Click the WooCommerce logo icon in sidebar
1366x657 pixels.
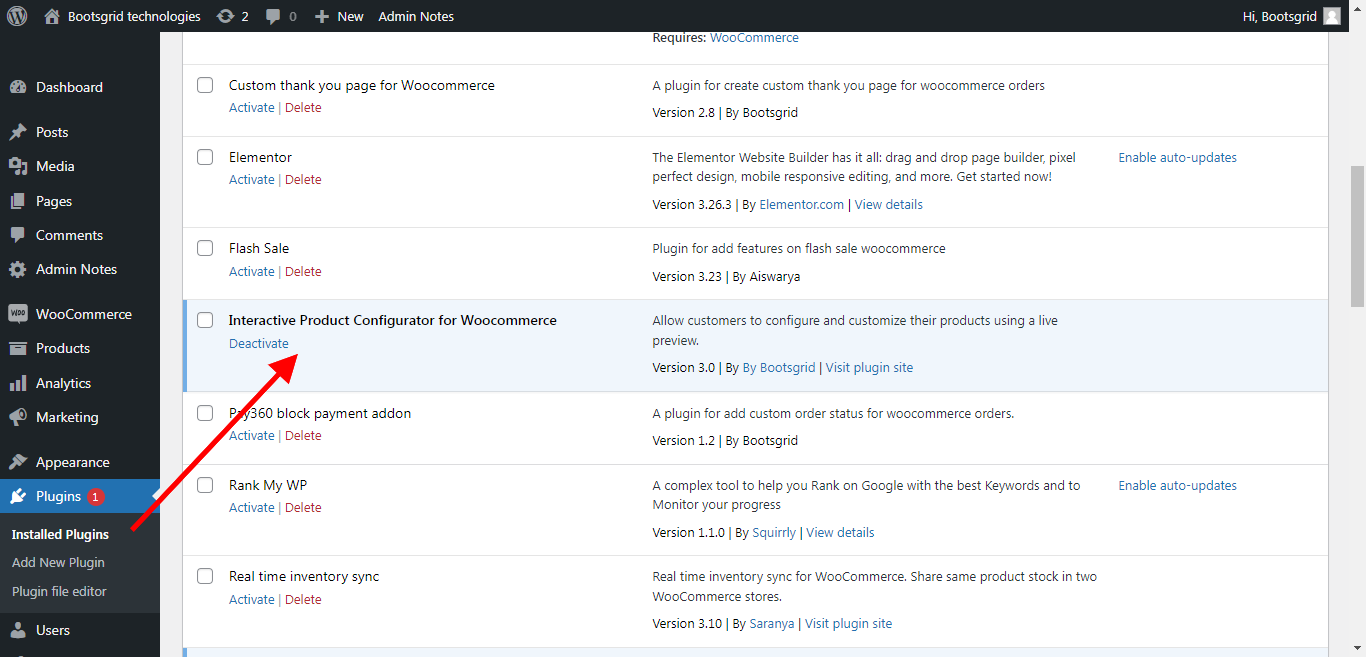tap(18, 314)
